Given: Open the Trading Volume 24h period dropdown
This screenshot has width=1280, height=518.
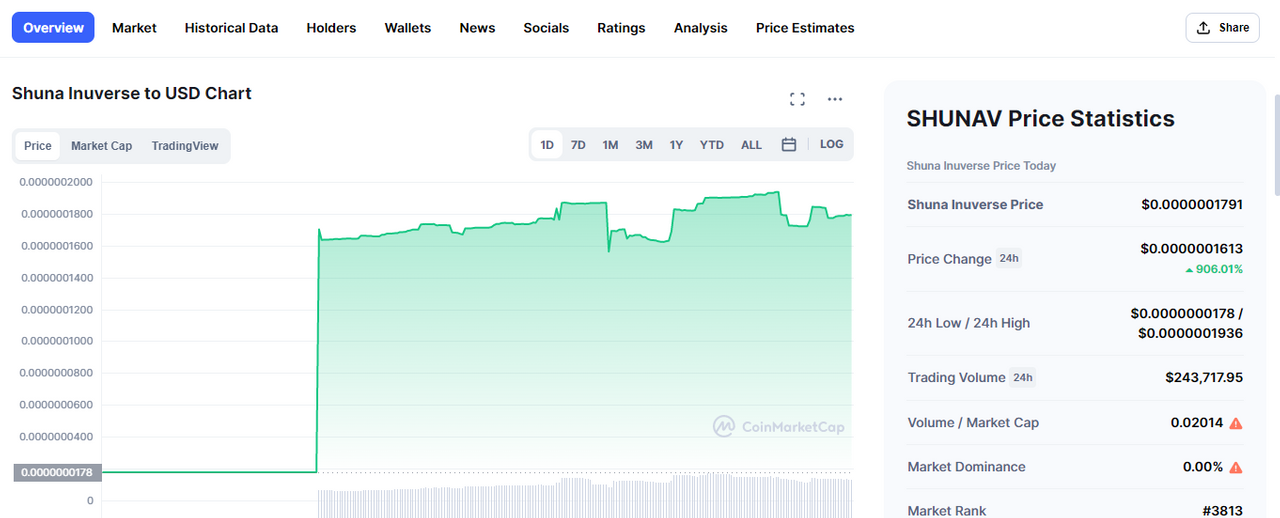Looking at the screenshot, I should click(1022, 378).
